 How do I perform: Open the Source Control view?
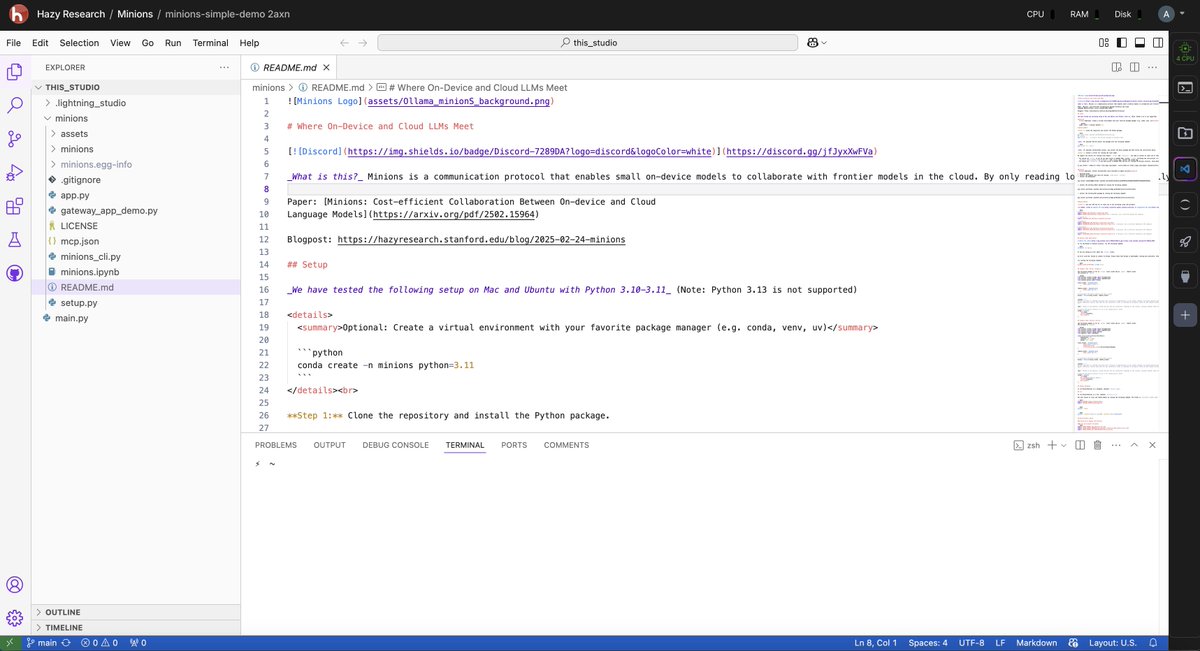[15, 139]
